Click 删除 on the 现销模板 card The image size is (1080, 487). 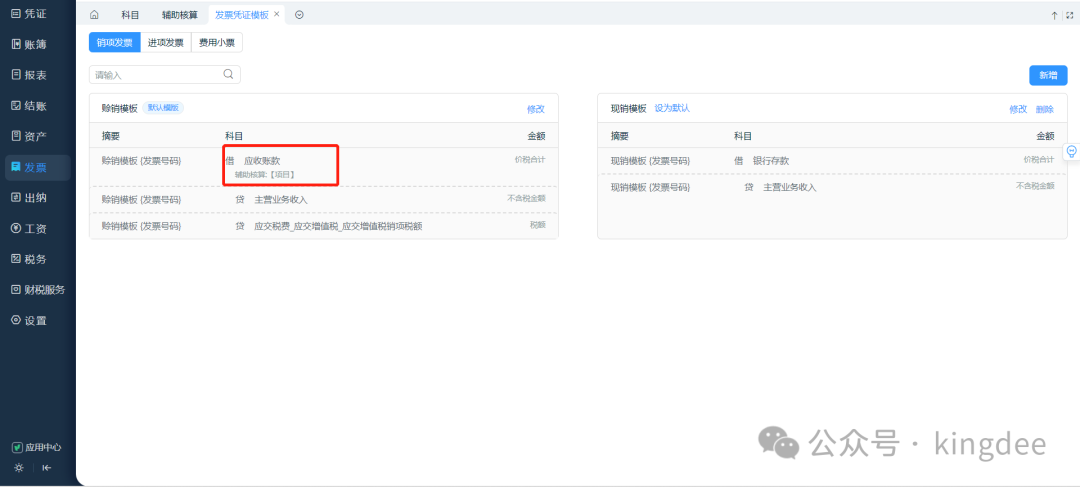click(1044, 109)
